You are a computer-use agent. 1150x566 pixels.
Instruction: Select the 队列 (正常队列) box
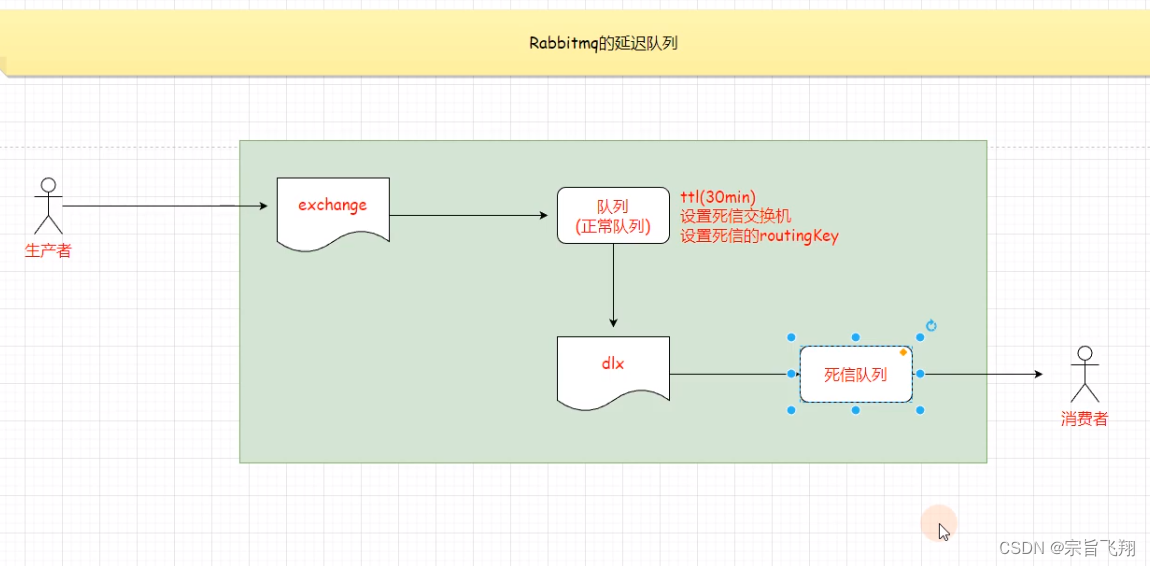tap(613, 216)
